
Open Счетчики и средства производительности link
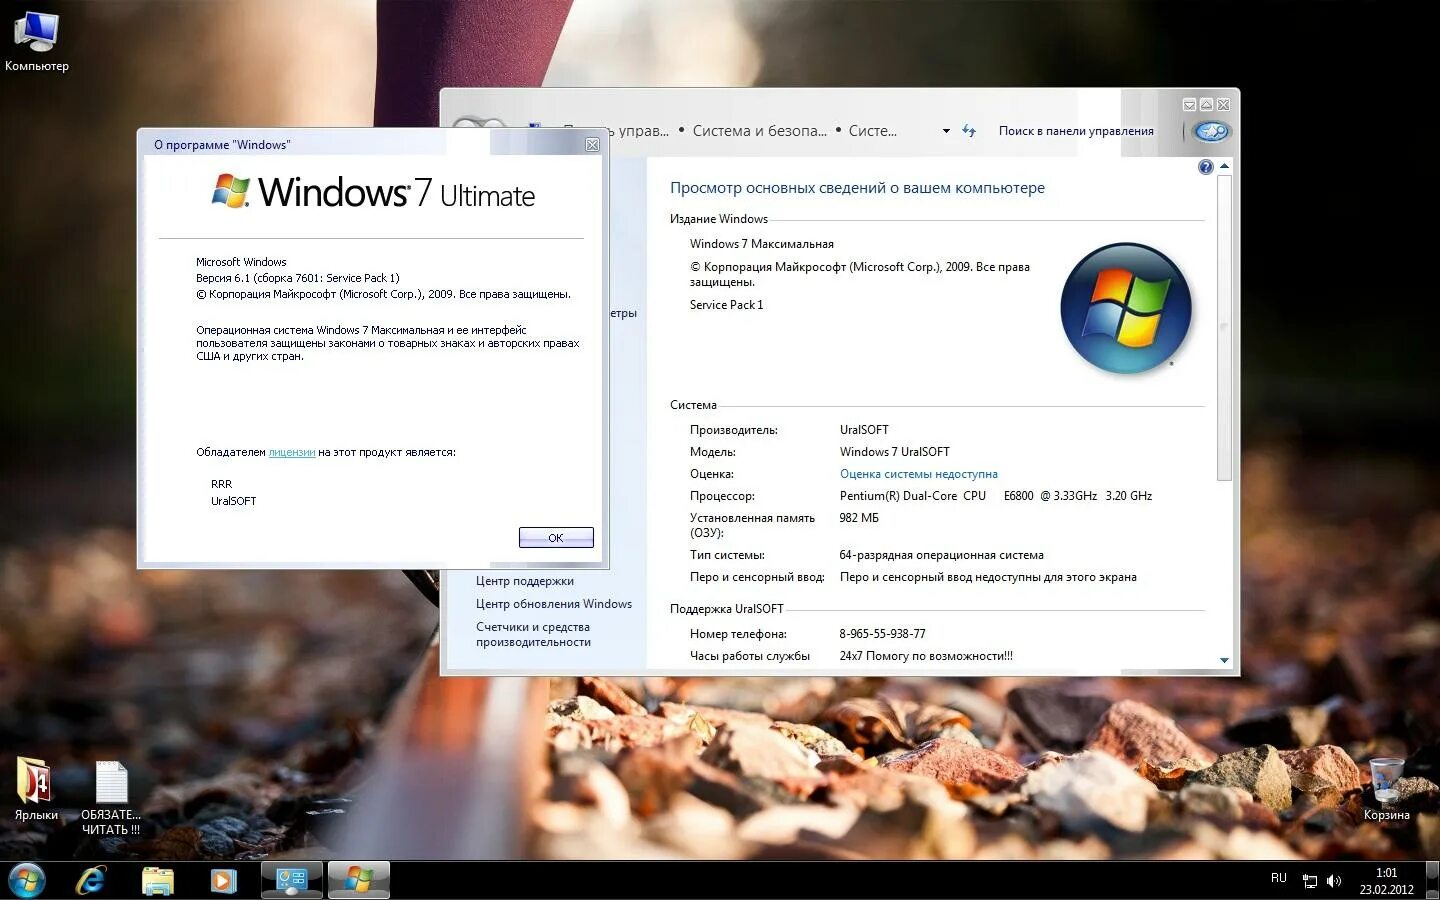[x=534, y=634]
